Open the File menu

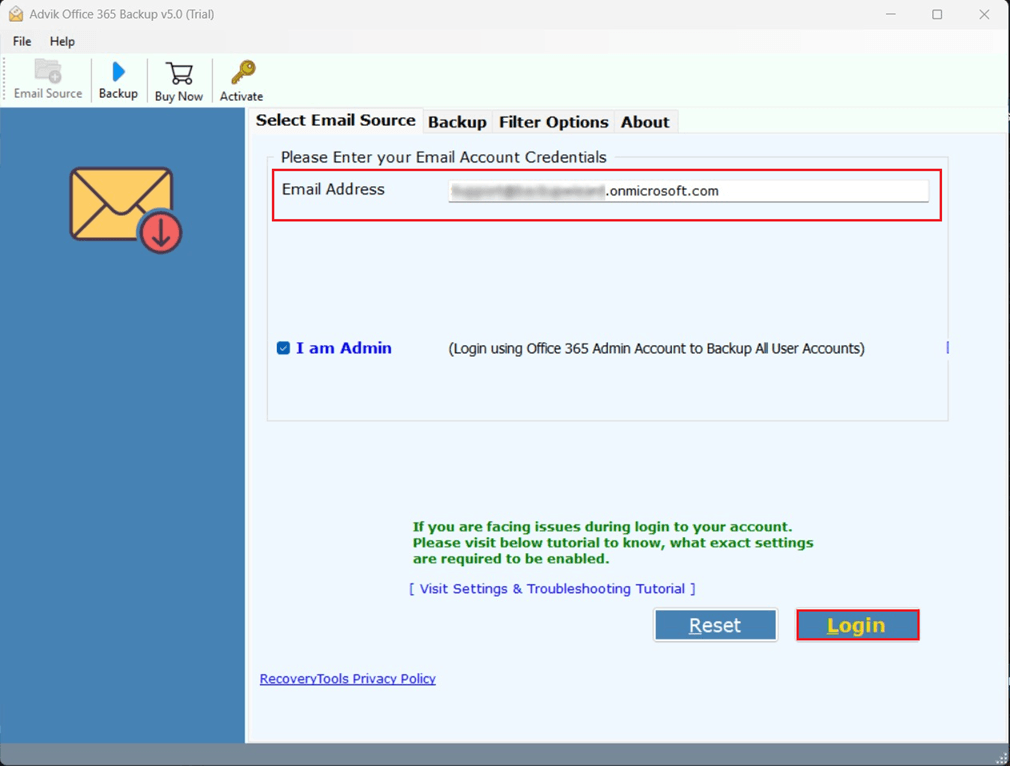pos(22,41)
